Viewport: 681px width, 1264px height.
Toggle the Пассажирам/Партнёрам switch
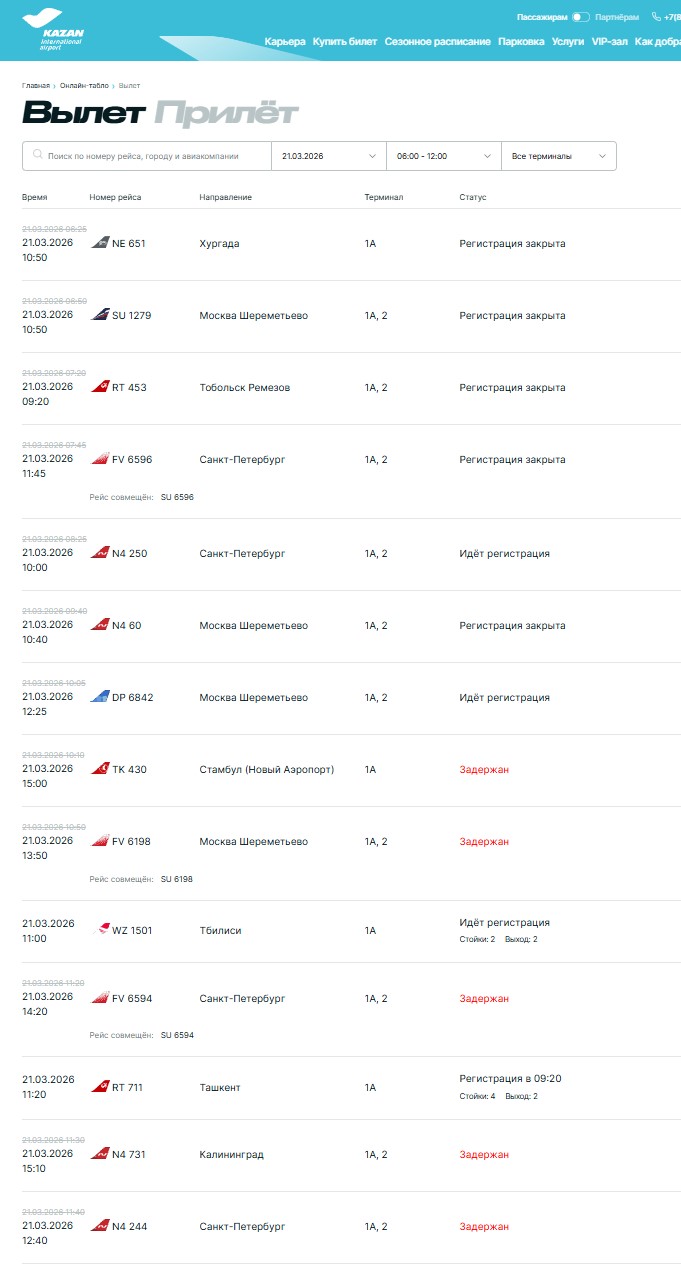click(581, 17)
